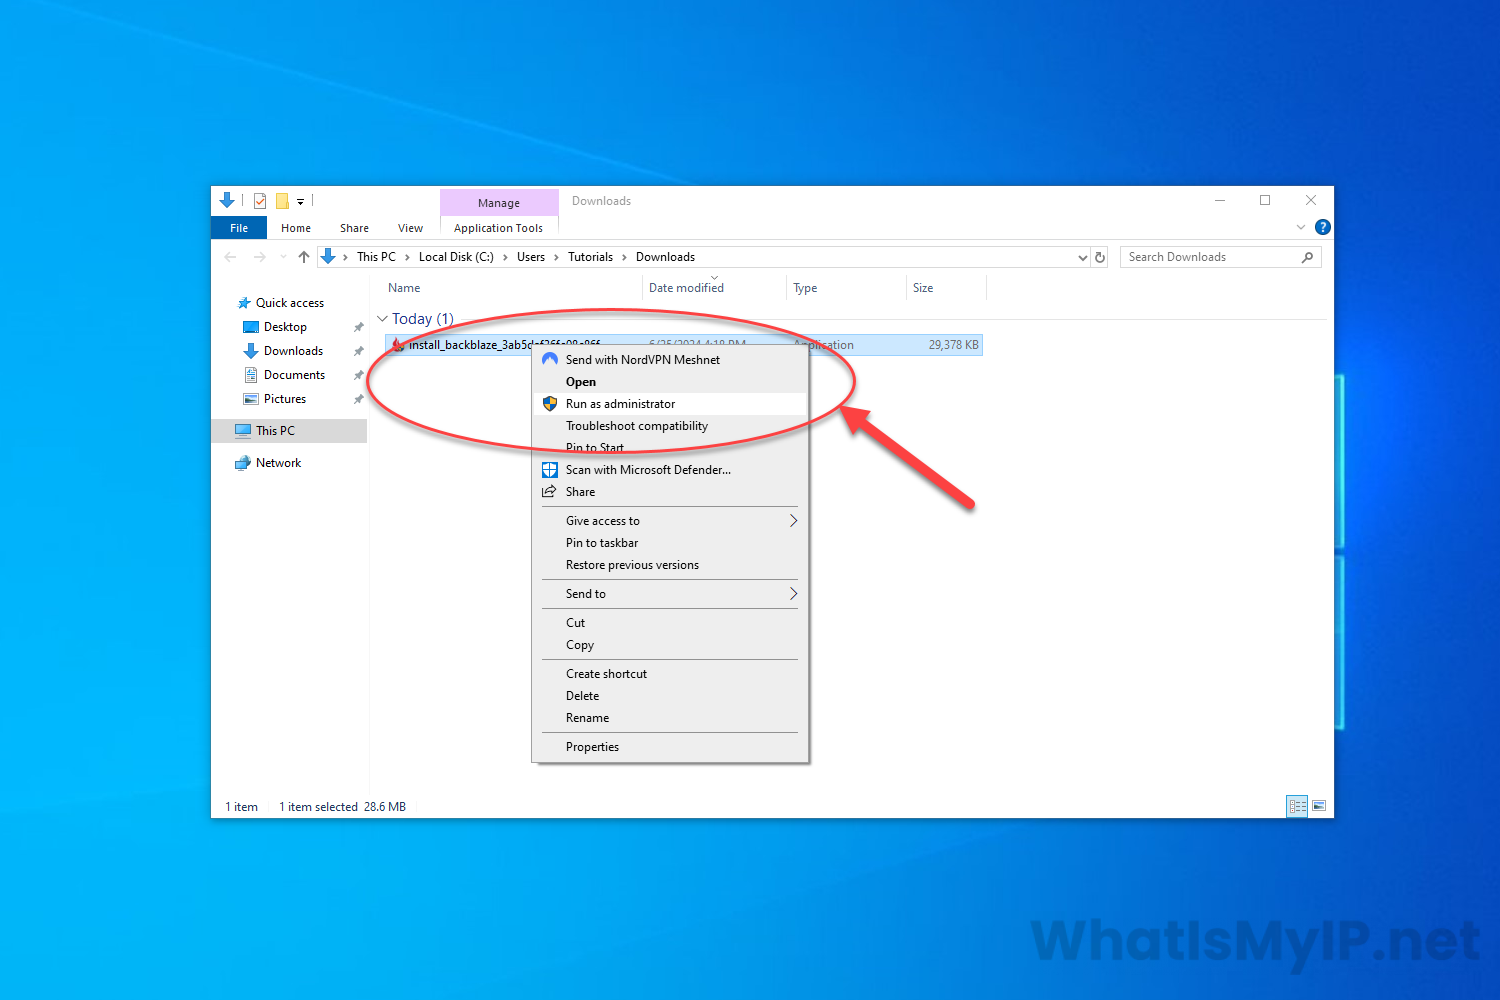The width and height of the screenshot is (1500, 1000).
Task: Choose Rename in the context menu
Action: 670,718
